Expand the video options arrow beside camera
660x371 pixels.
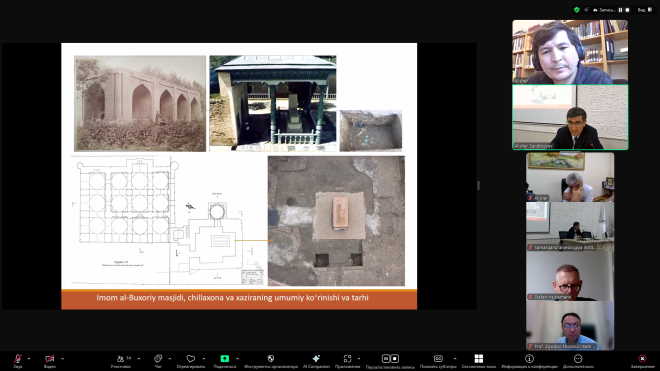(62, 359)
